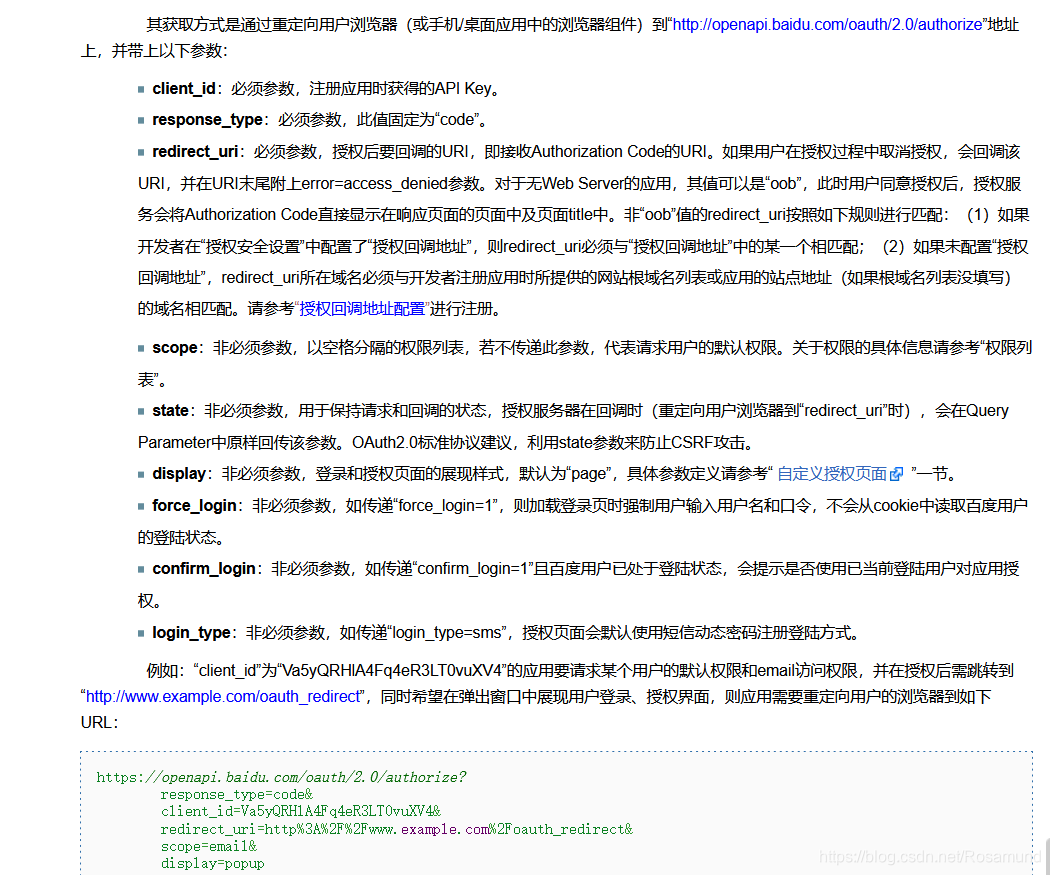
Task: Click the text “force_login=1”
Action: click(x=447, y=505)
